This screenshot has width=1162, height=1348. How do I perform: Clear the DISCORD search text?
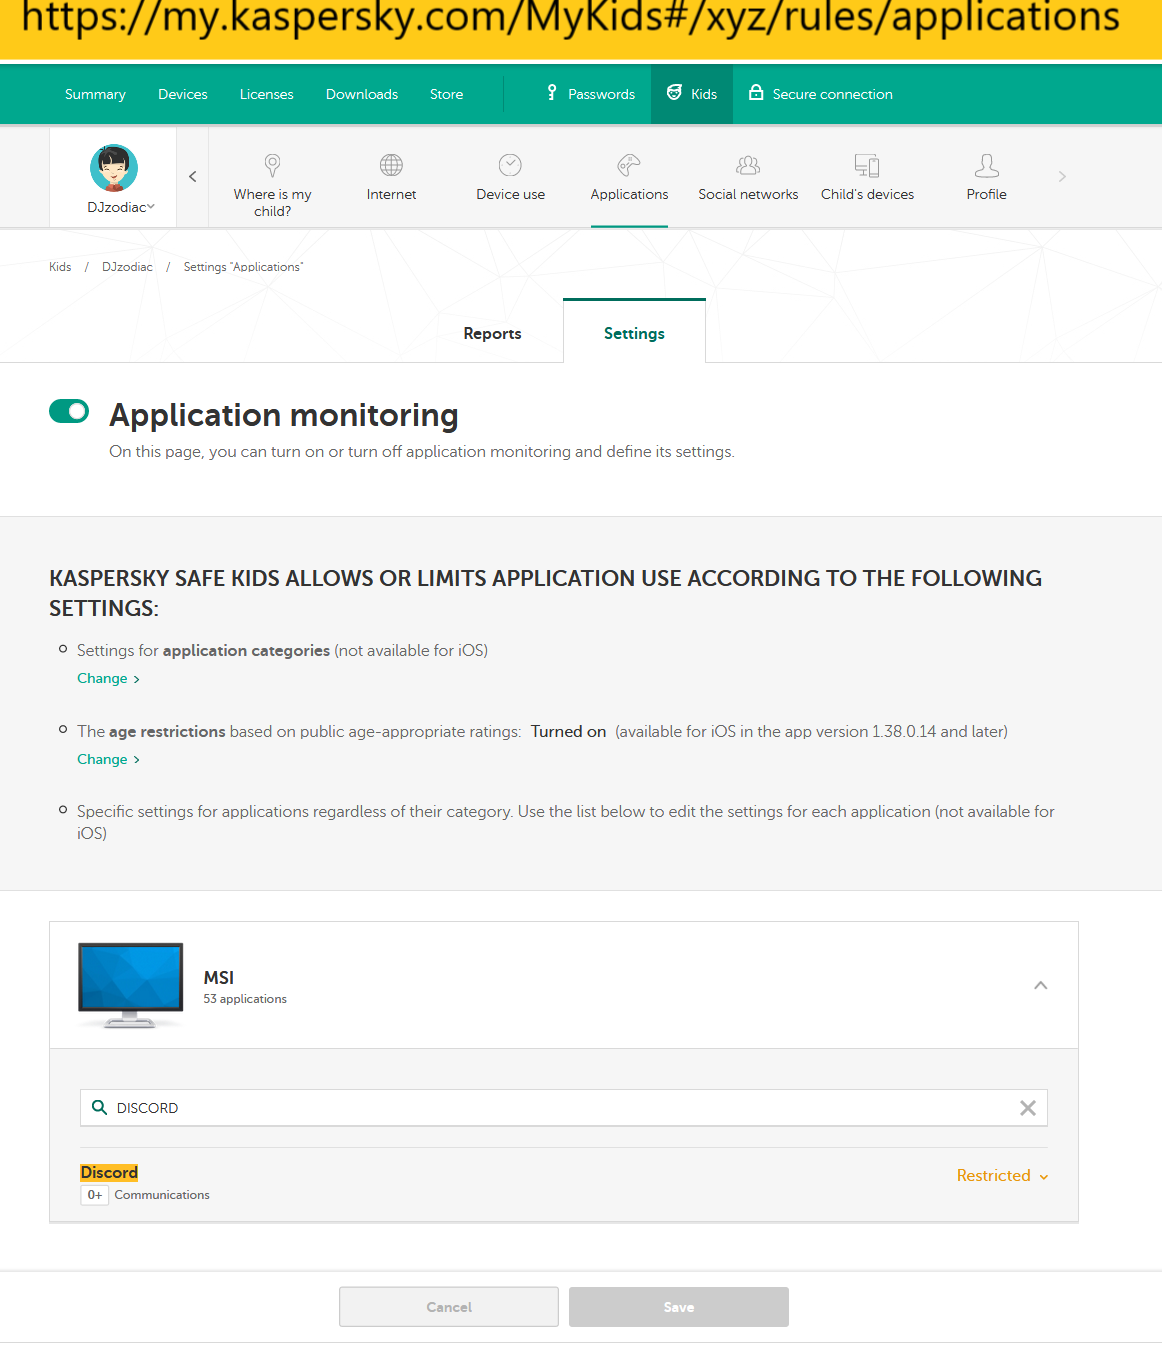(1027, 1108)
